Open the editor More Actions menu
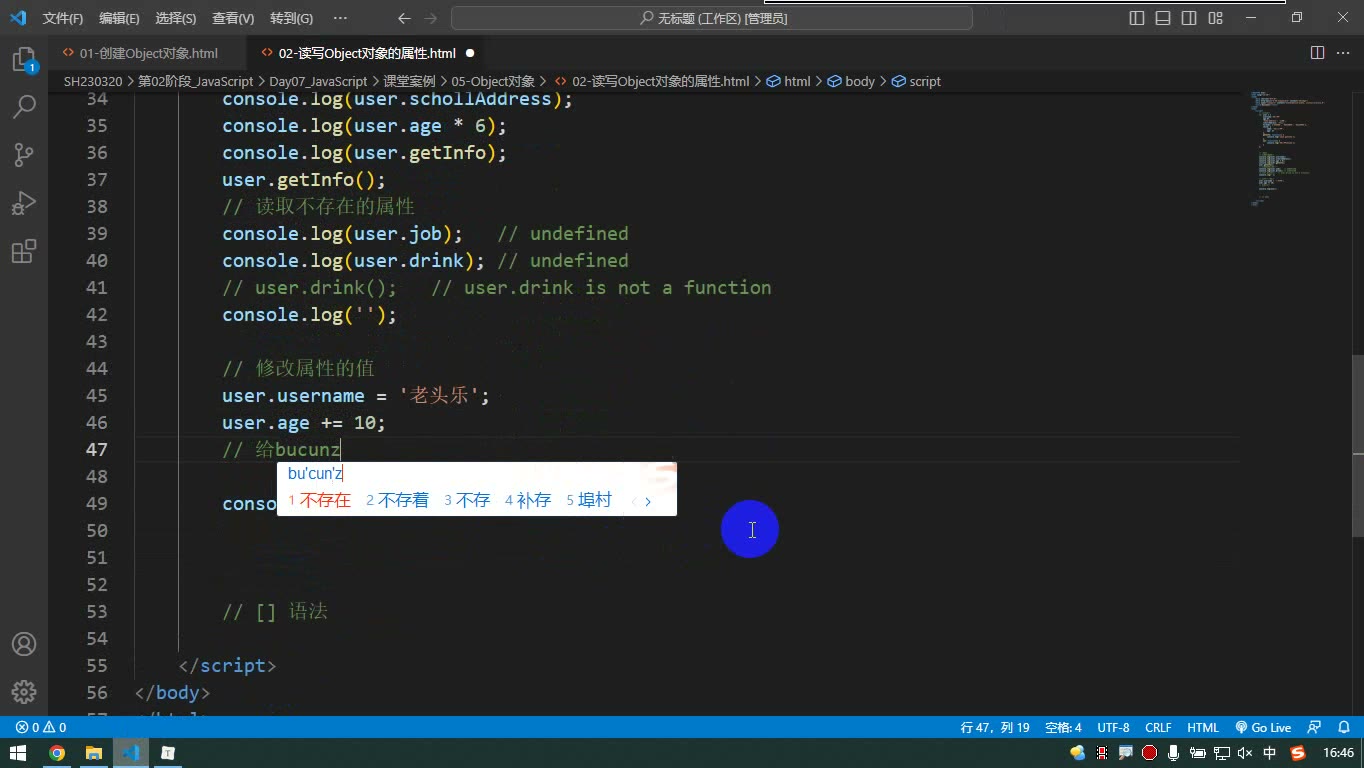This screenshot has width=1364, height=768. 1342,53
